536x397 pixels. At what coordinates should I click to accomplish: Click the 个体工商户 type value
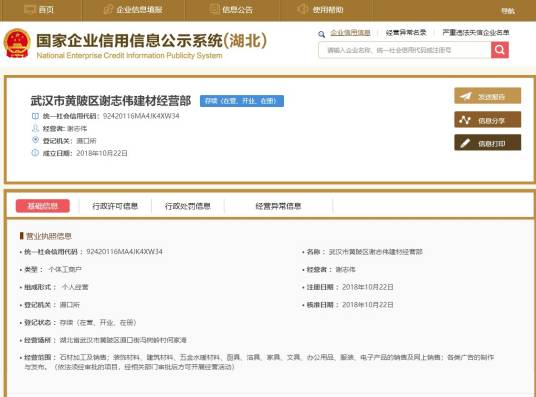(65, 269)
